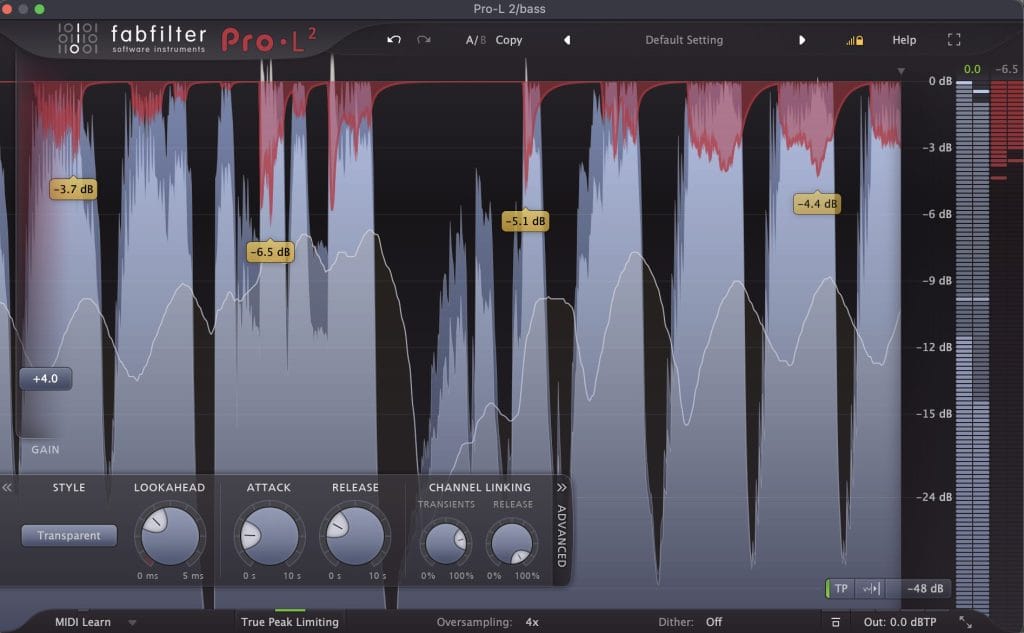Open the output options lock icon
The width and height of the screenshot is (1024, 633).
point(855,41)
